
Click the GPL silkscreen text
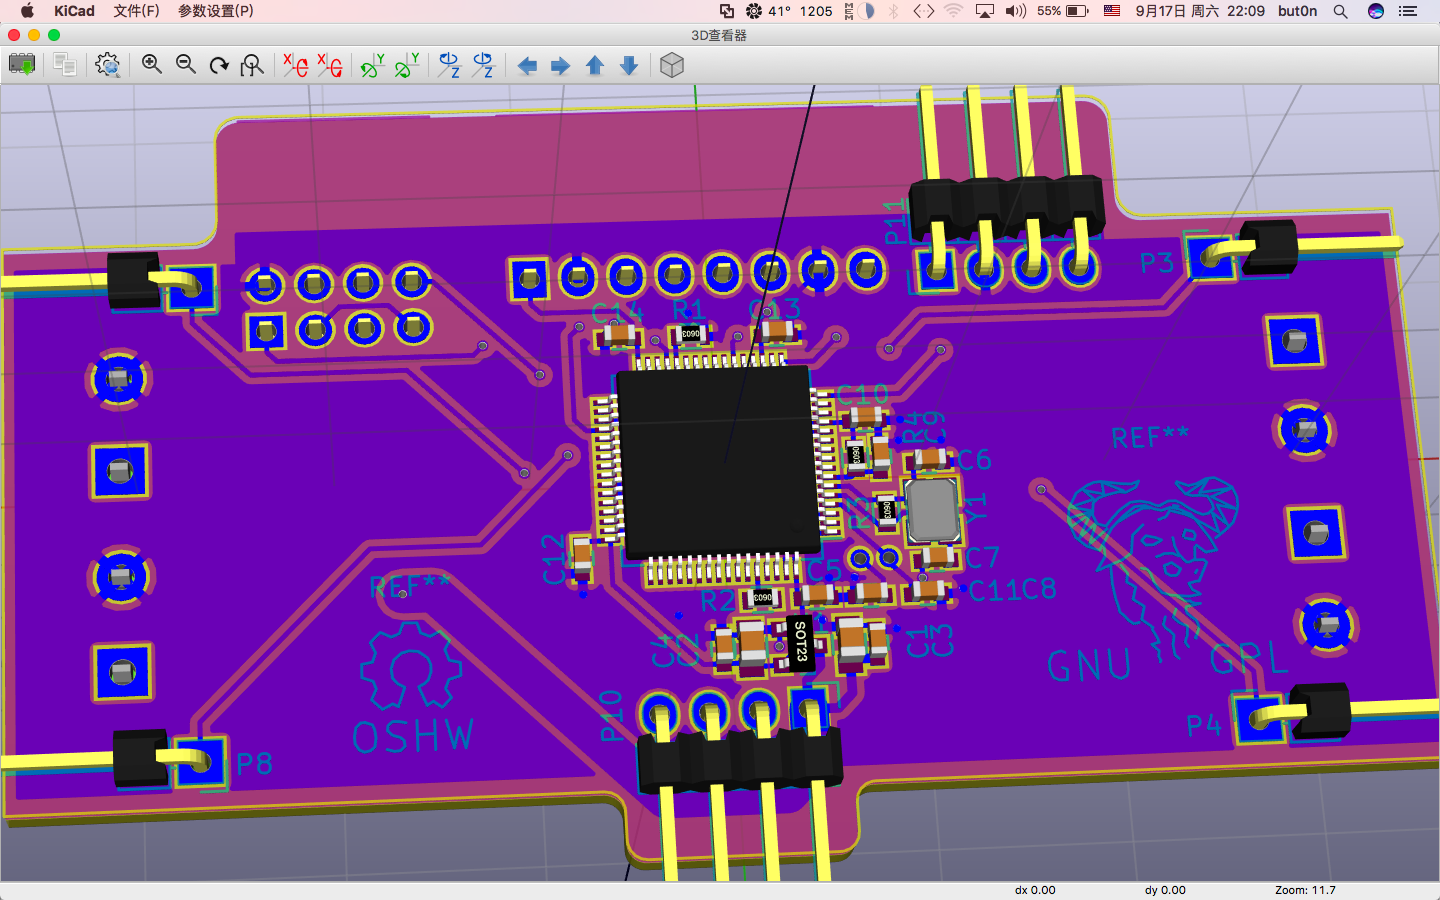tap(1248, 658)
